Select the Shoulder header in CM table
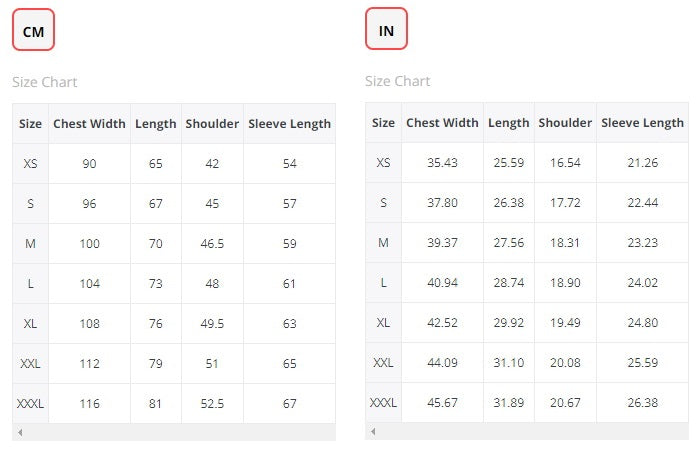This screenshot has height=449, width=700. pyautogui.click(x=212, y=124)
